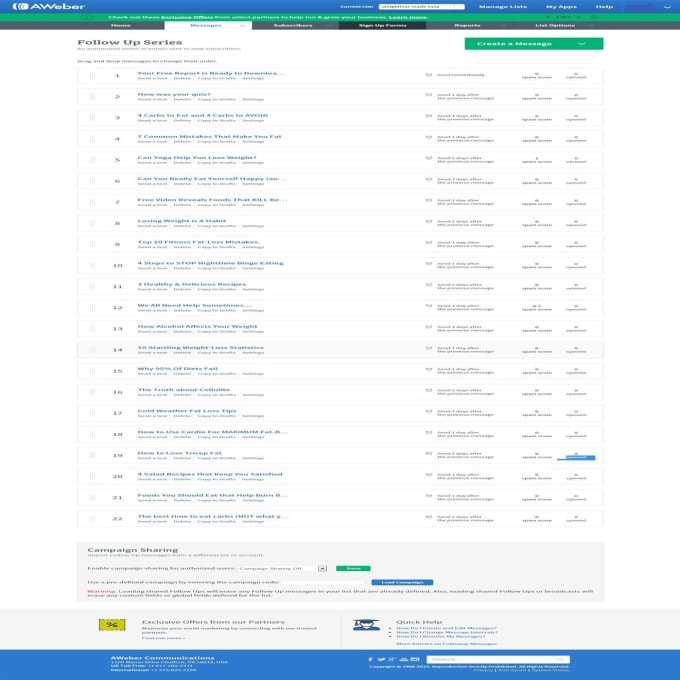Expand the Messages tab arrow
The width and height of the screenshot is (680, 680).
242,26
